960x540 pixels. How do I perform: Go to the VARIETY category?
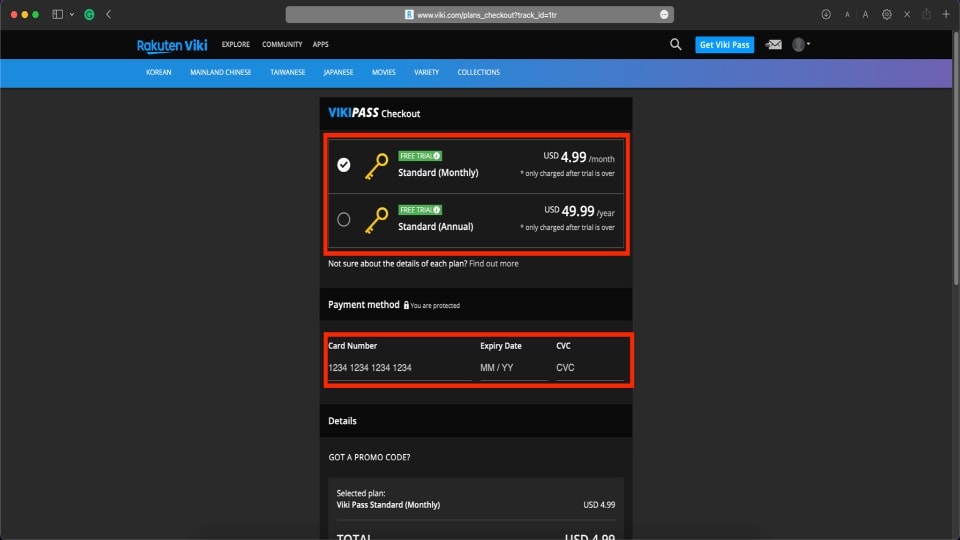[427, 72]
